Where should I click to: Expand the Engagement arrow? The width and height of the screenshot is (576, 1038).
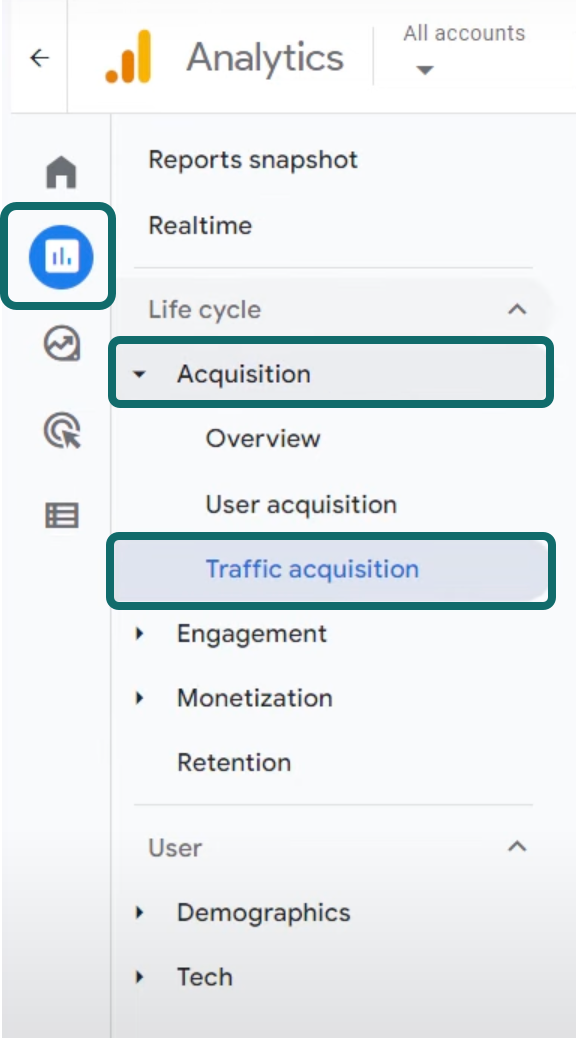pos(139,634)
